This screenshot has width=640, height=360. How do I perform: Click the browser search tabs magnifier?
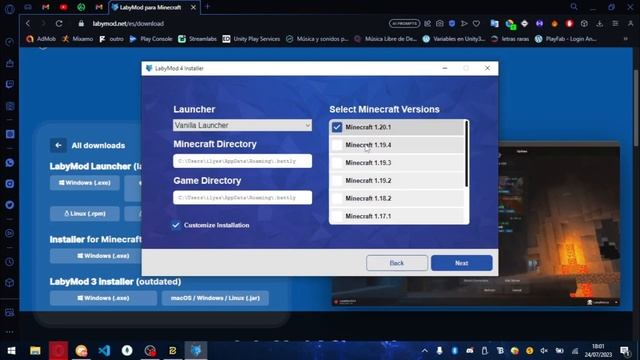(x=574, y=7)
